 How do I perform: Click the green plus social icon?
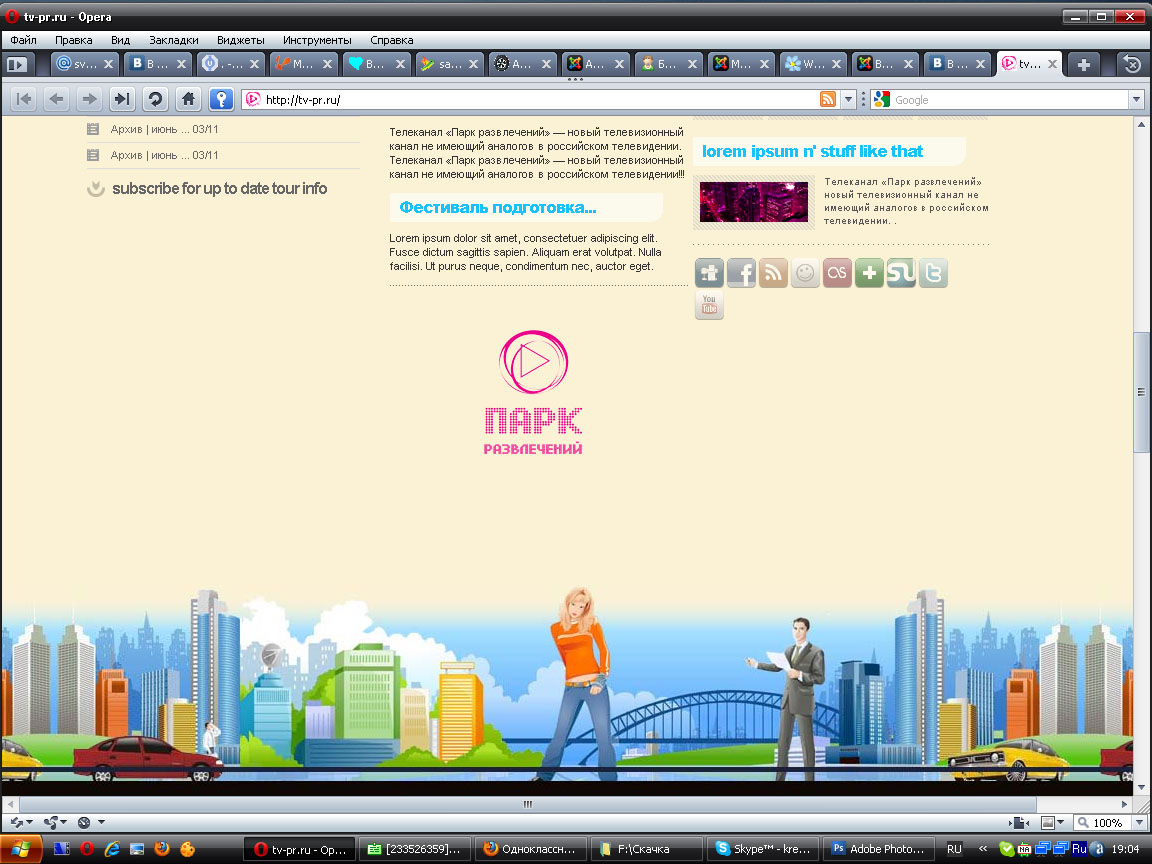[x=869, y=273]
